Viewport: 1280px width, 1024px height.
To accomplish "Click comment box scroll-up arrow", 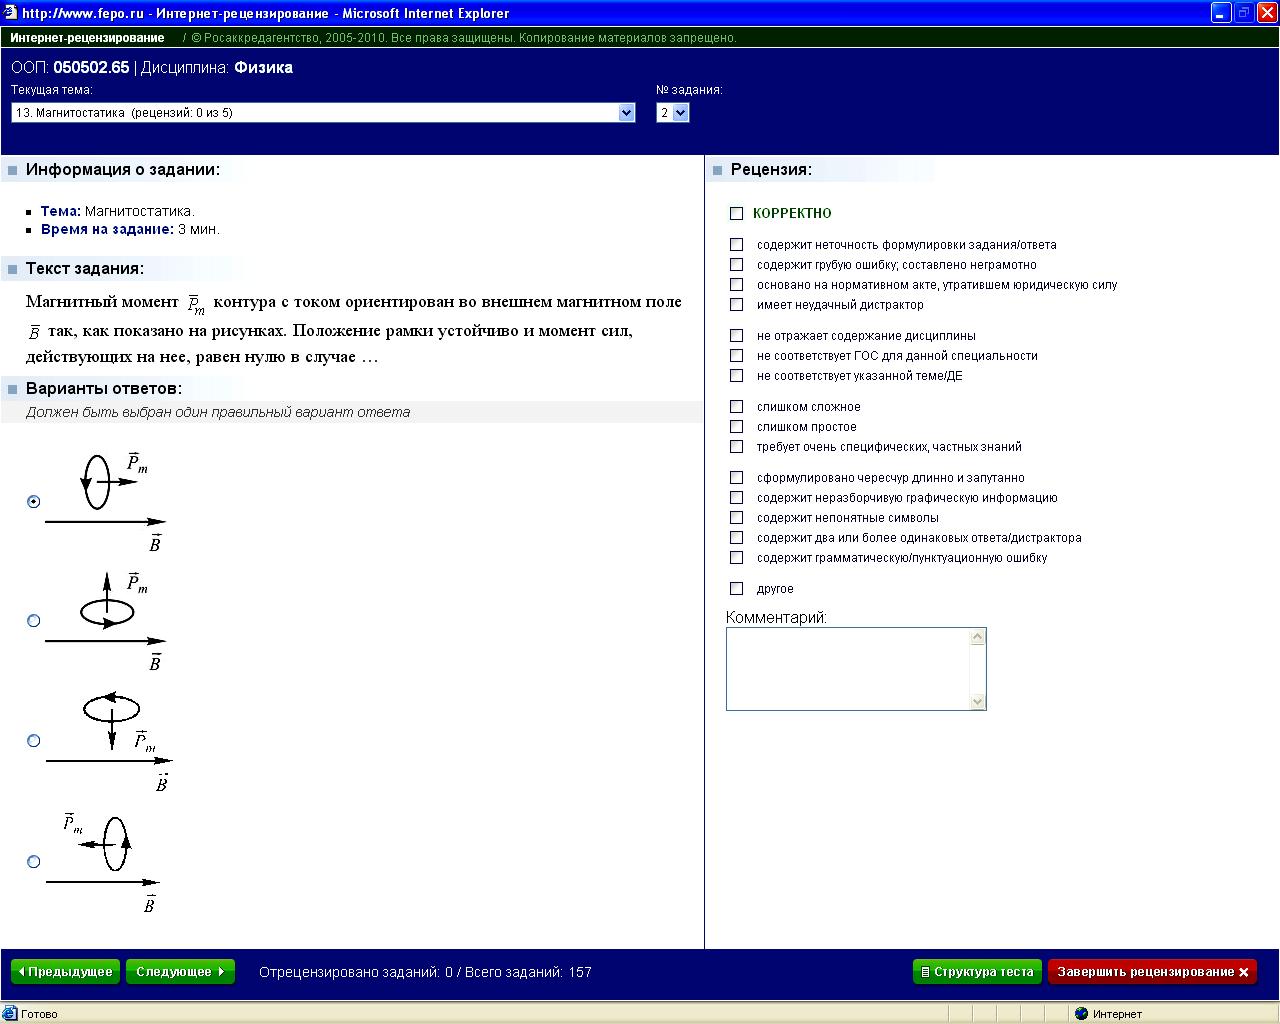I will pyautogui.click(x=978, y=637).
